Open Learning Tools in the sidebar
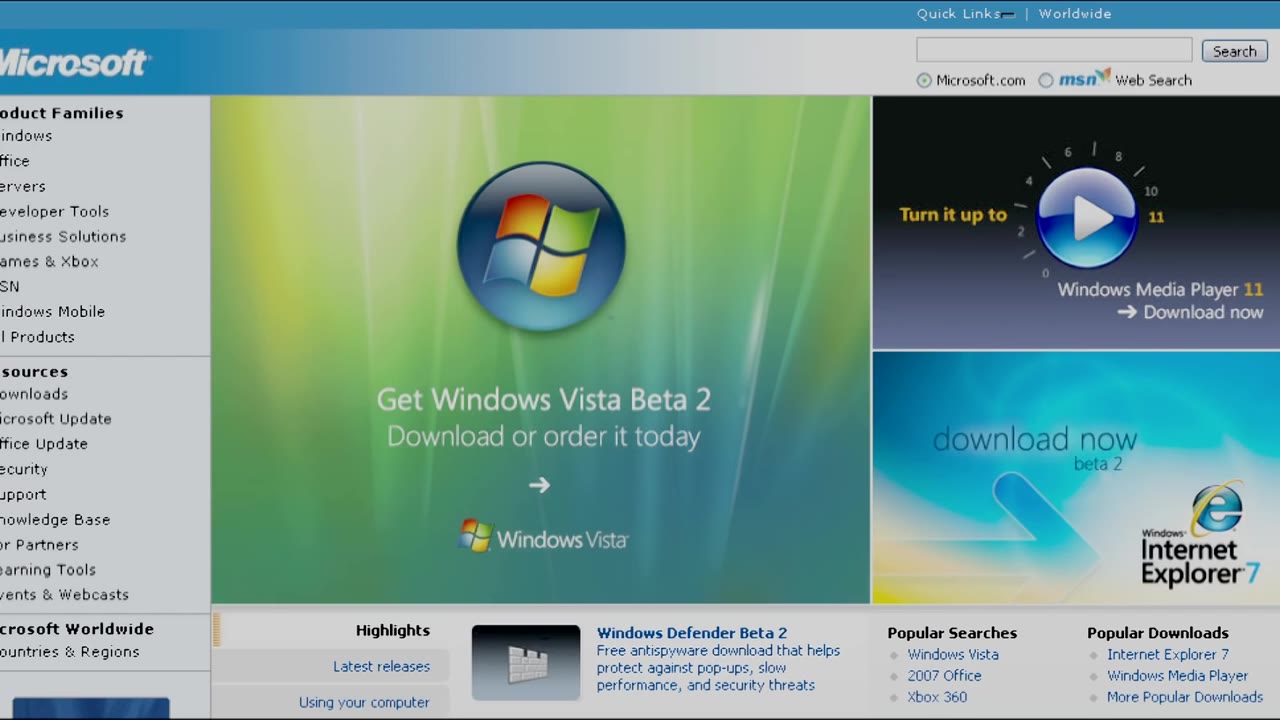The width and height of the screenshot is (1280, 720). [x=48, y=570]
